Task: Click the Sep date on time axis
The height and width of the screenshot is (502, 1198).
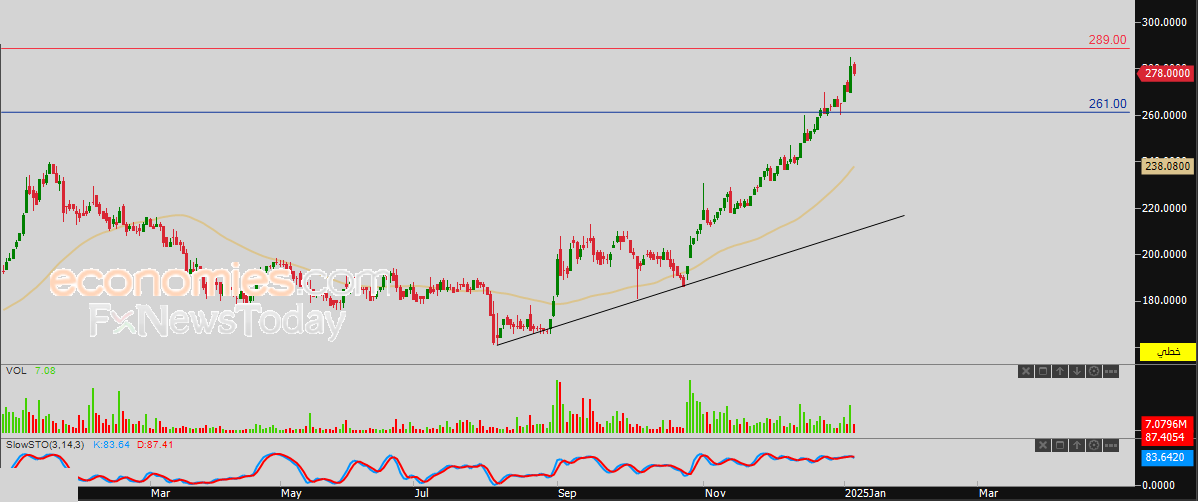Action: [566, 494]
